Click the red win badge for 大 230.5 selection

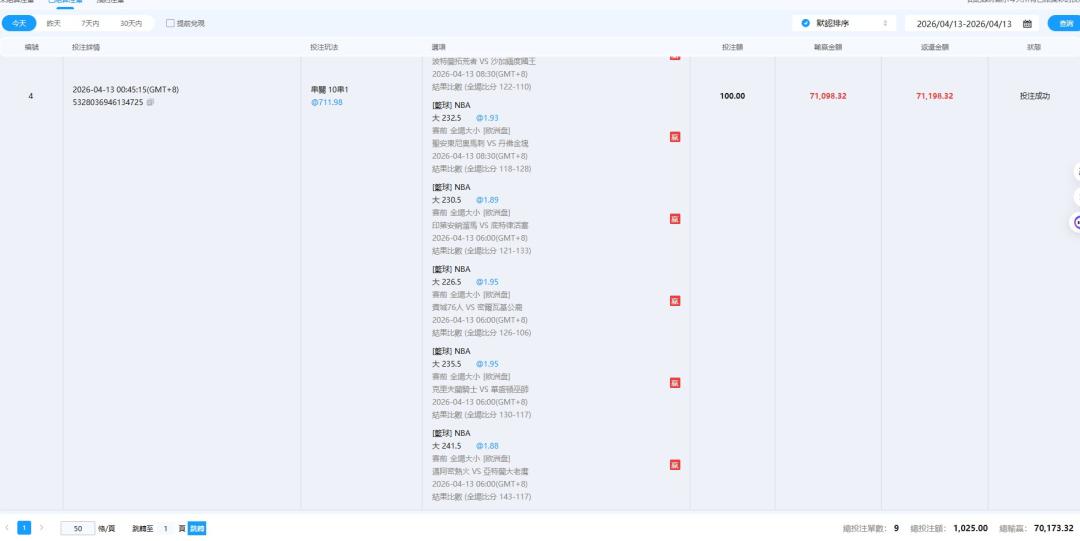click(x=675, y=219)
